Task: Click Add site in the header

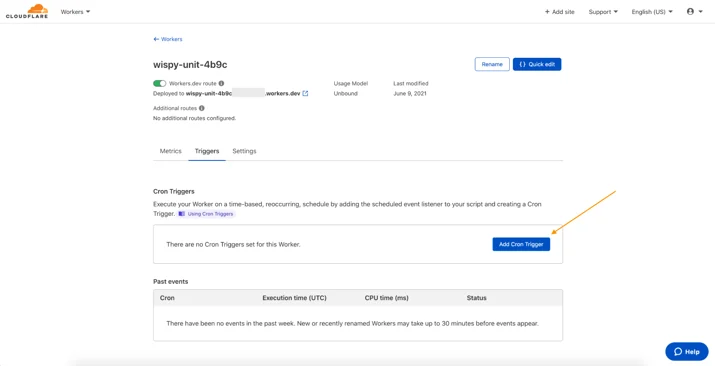Action: coord(560,12)
